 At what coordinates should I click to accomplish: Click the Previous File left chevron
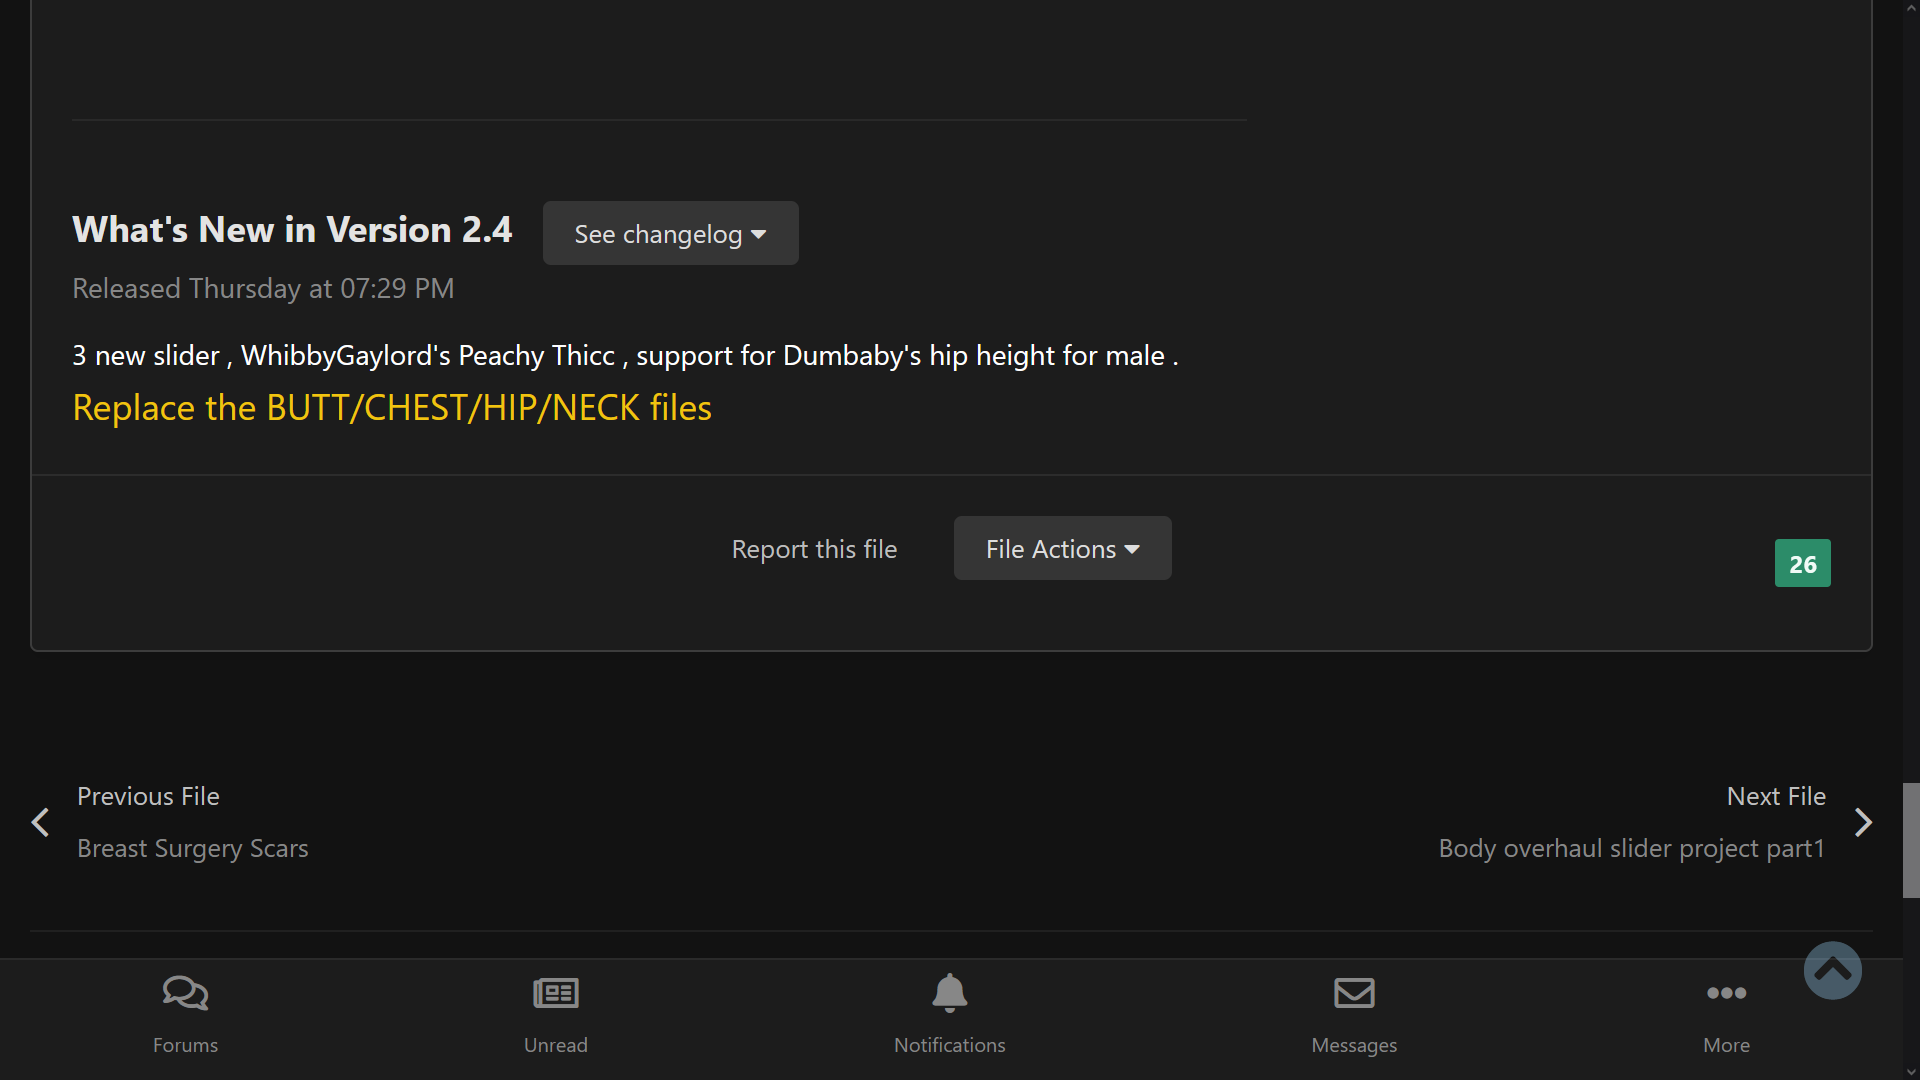[x=40, y=822]
